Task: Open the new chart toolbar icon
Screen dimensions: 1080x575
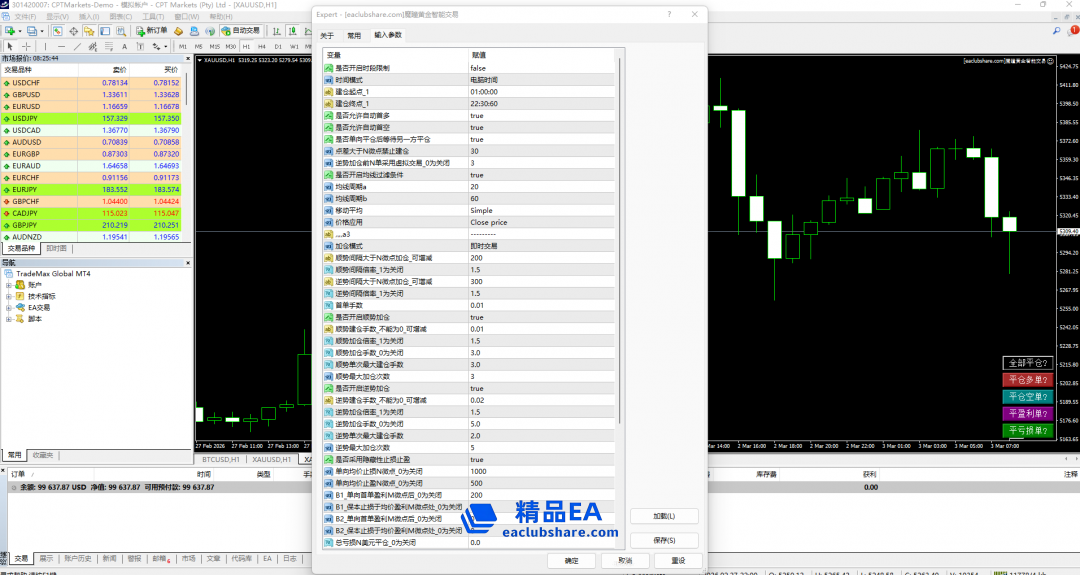Action: click(11, 31)
